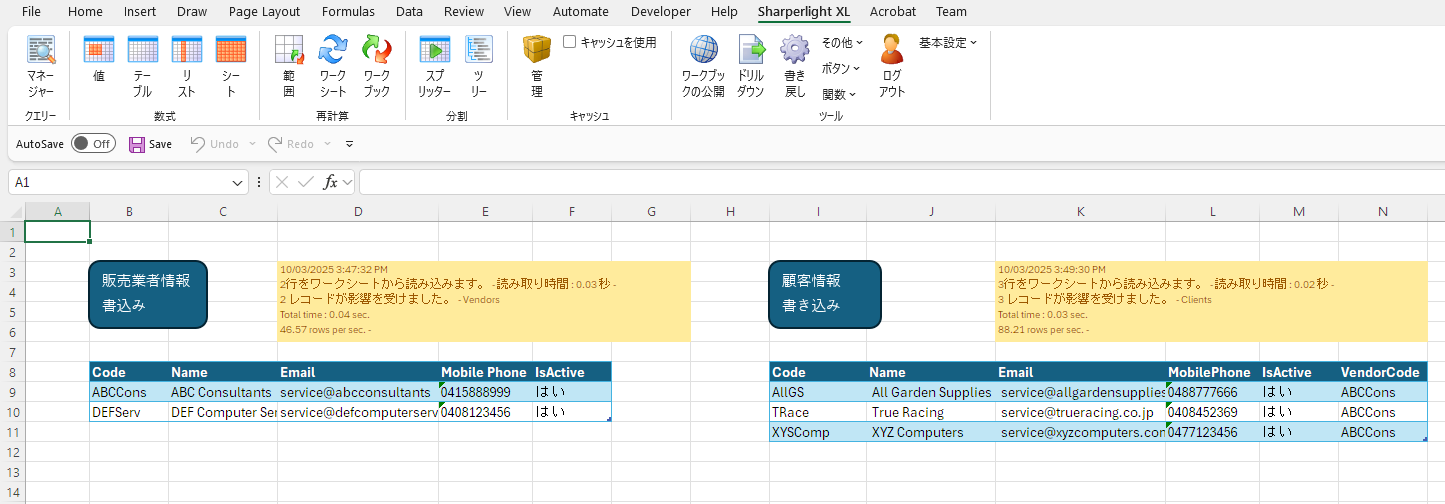Select column D header

pyautogui.click(x=358, y=211)
